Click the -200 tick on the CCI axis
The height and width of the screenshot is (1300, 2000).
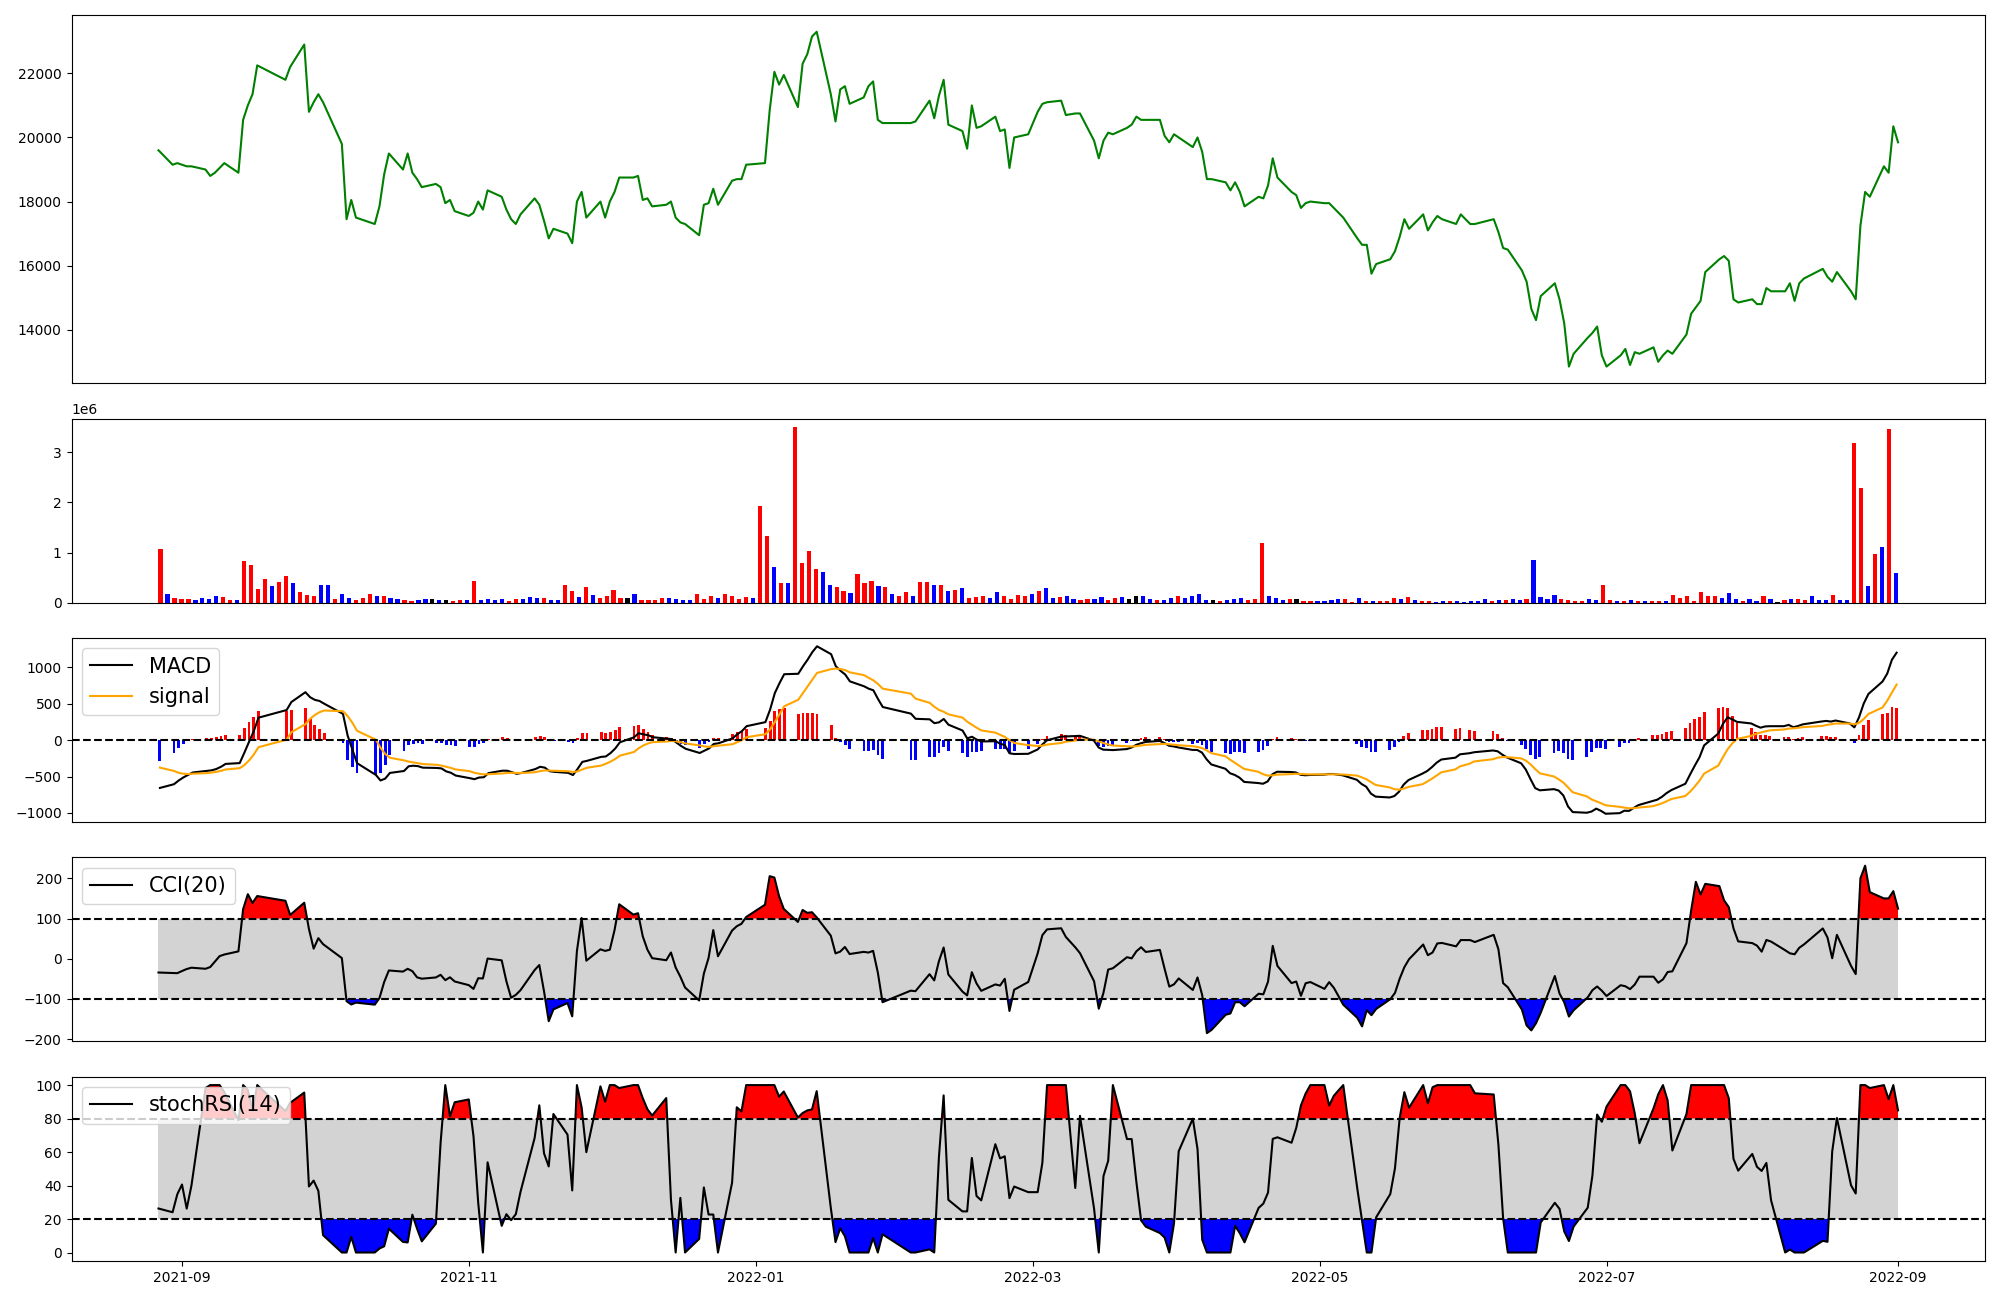click(42, 1040)
